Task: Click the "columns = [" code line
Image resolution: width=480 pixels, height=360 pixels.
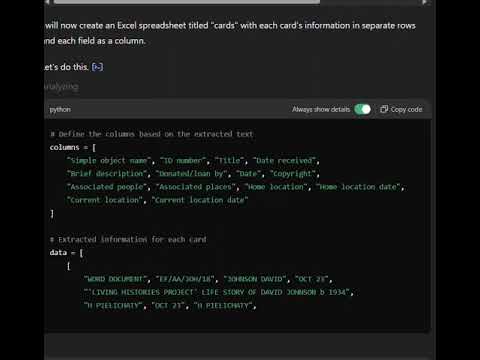Action: tap(73, 147)
